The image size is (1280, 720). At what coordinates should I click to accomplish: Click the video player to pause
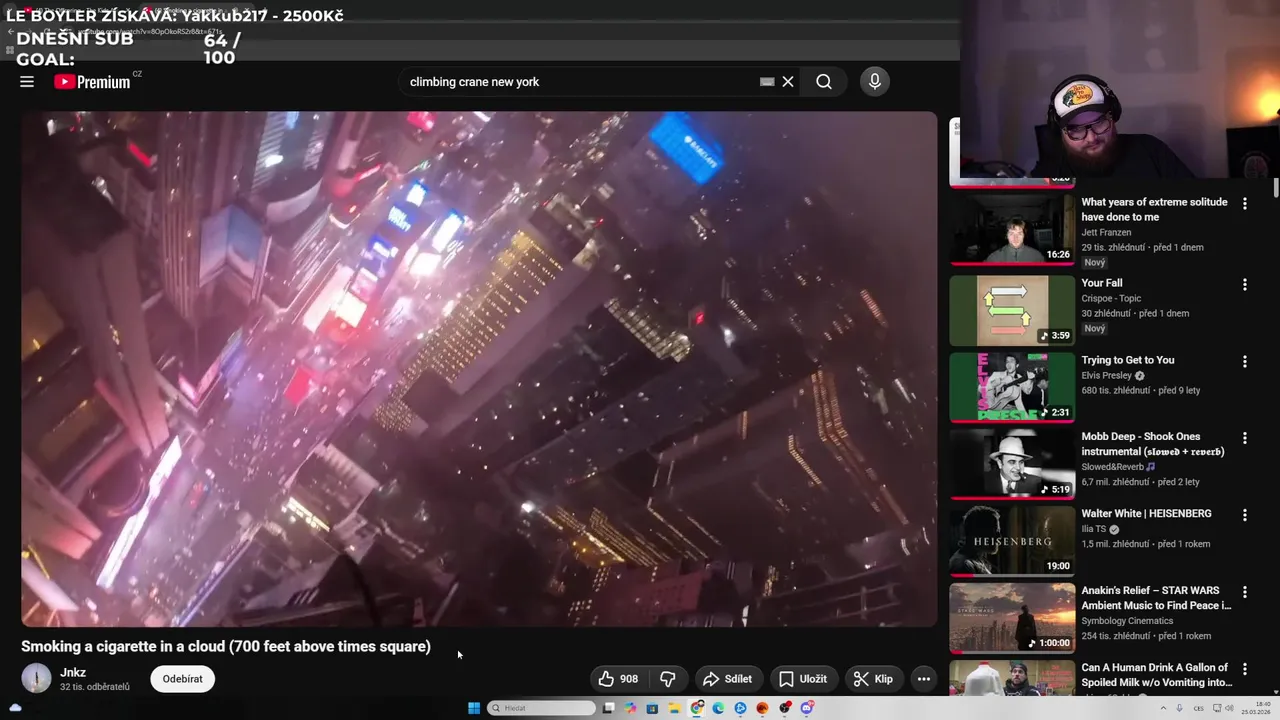tap(479, 369)
